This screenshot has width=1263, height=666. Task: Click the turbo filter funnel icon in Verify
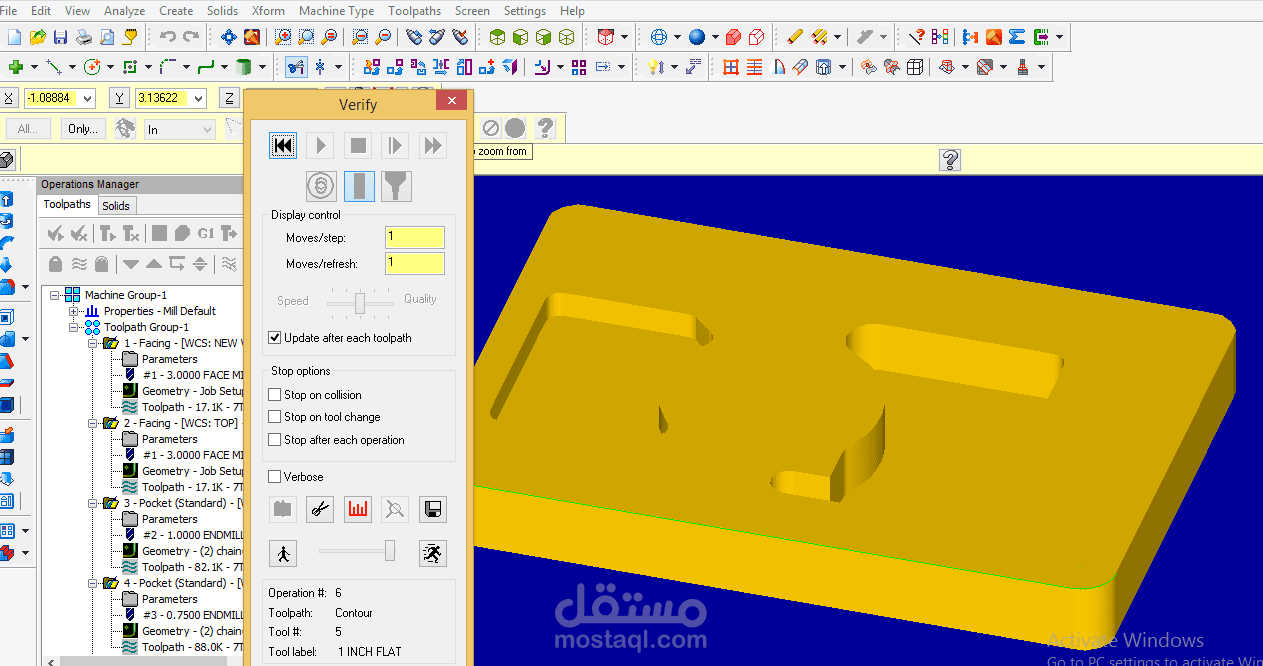click(396, 186)
